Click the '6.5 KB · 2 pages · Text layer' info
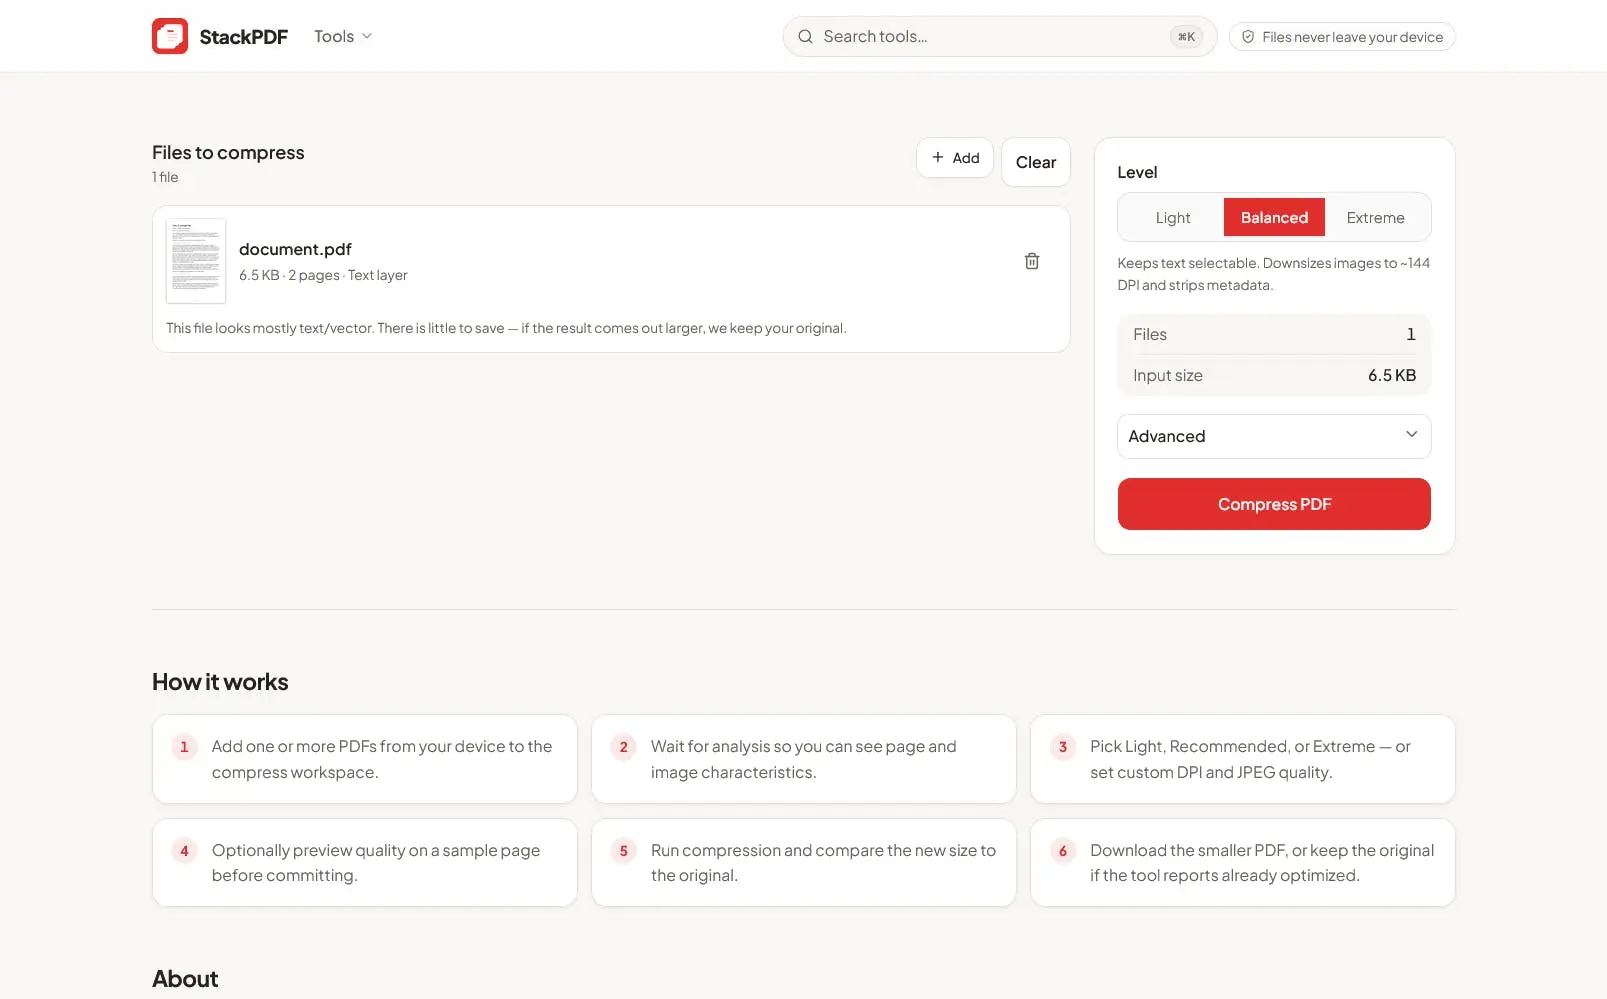Screen dimensions: 1607x999 click(x=323, y=275)
